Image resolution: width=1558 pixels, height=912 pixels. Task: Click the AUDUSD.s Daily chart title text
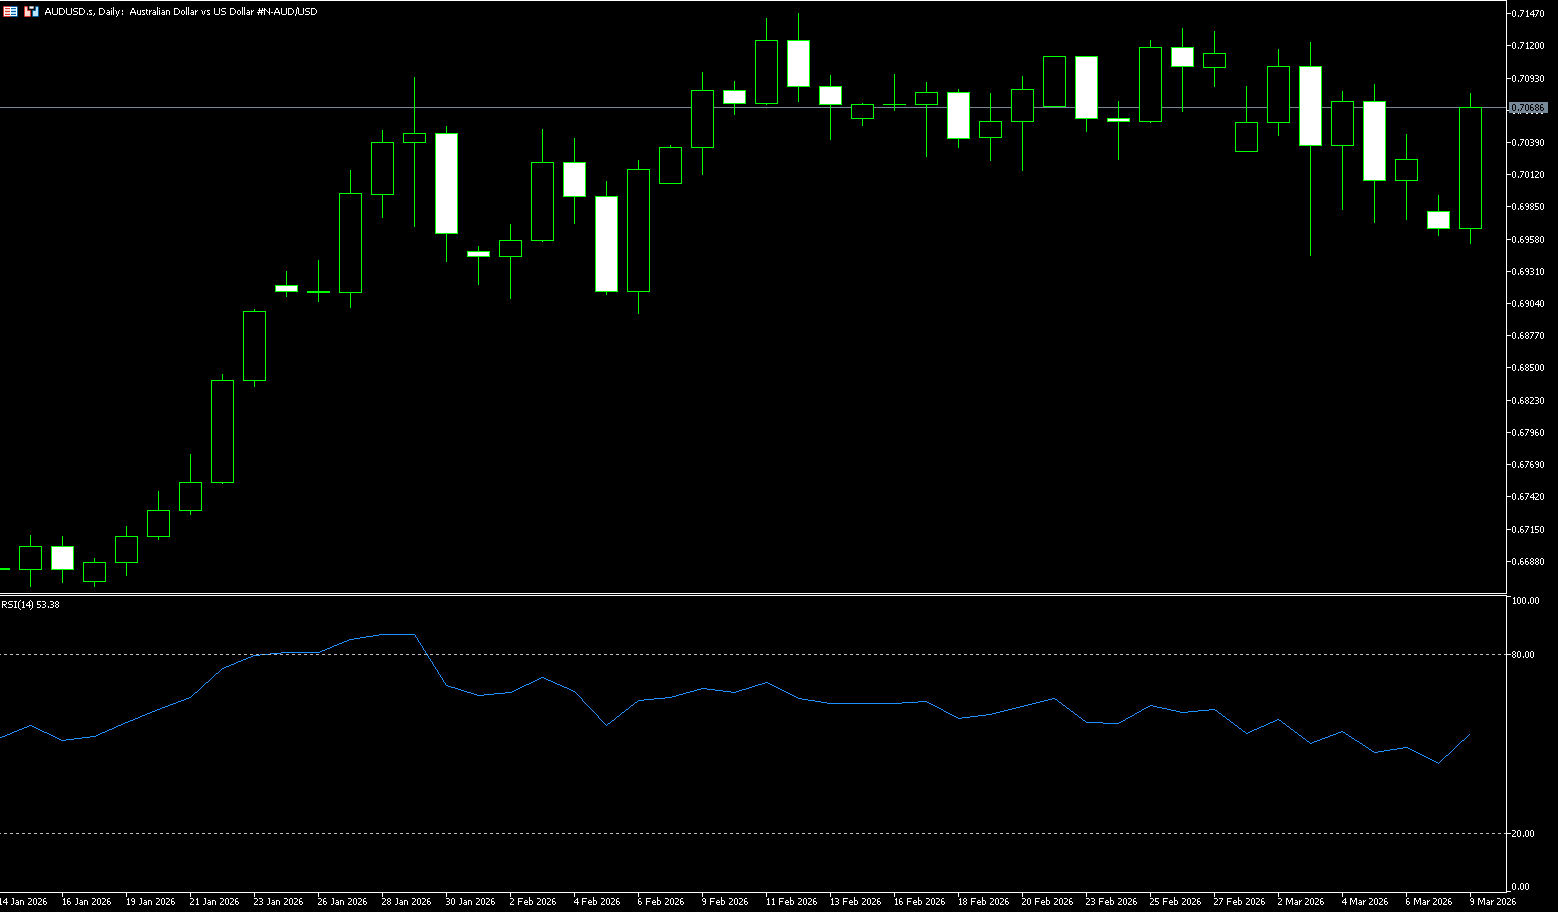tap(180, 12)
